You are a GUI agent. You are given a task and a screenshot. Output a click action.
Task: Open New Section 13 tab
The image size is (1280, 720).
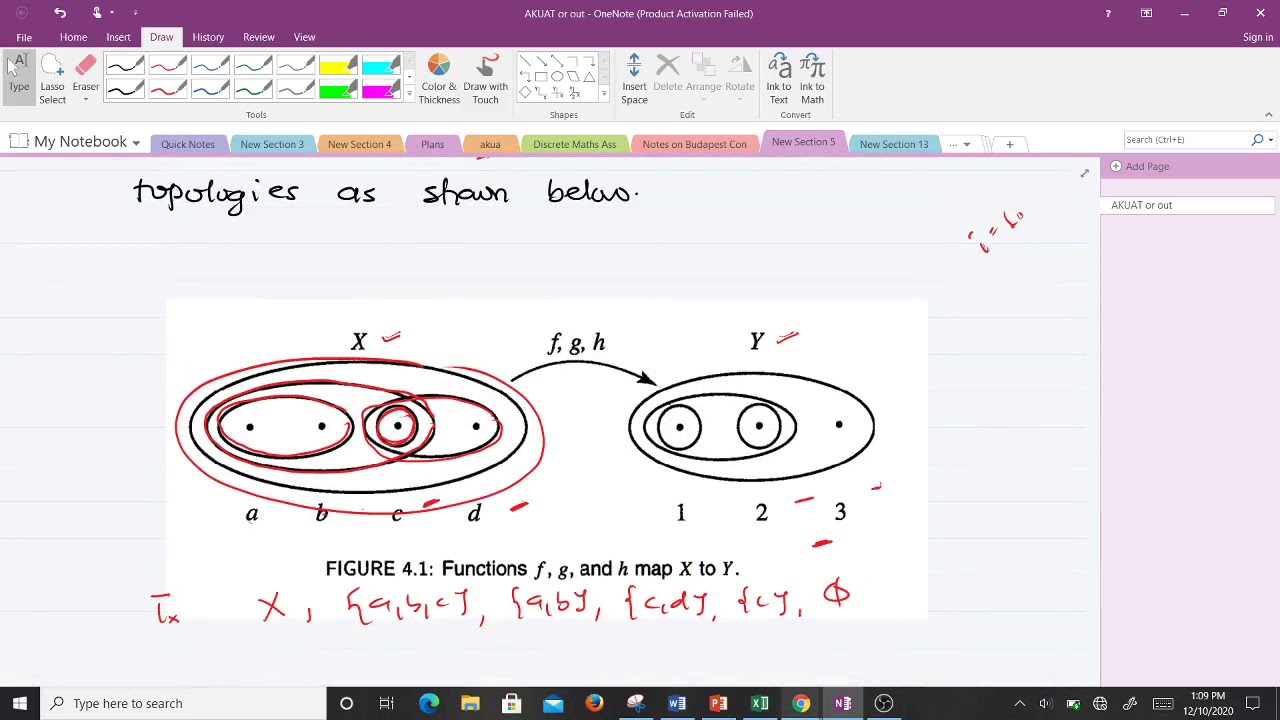[x=894, y=144]
